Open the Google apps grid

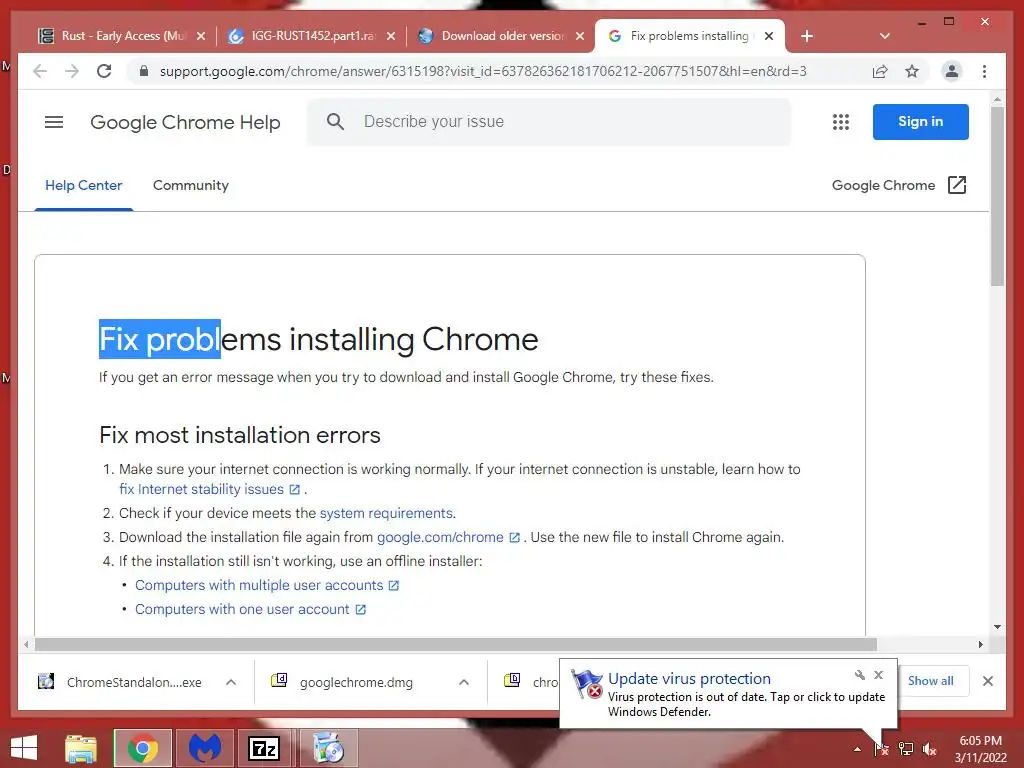click(x=840, y=122)
